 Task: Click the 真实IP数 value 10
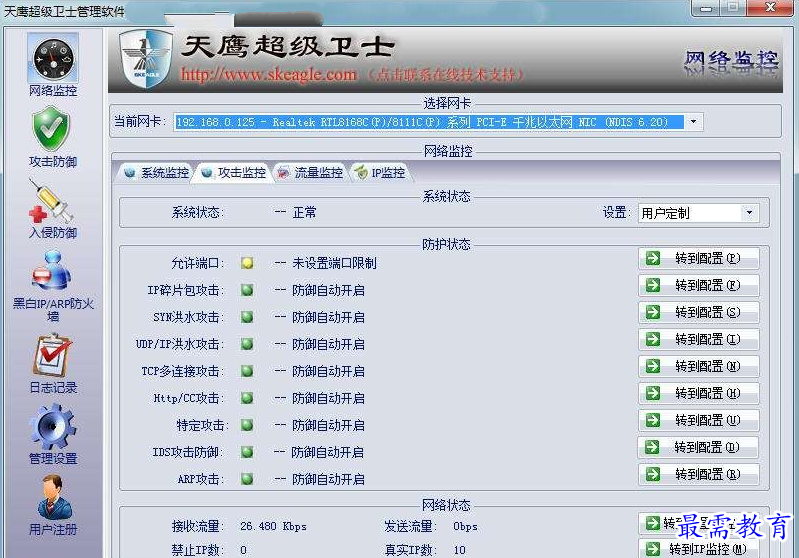tap(460, 550)
